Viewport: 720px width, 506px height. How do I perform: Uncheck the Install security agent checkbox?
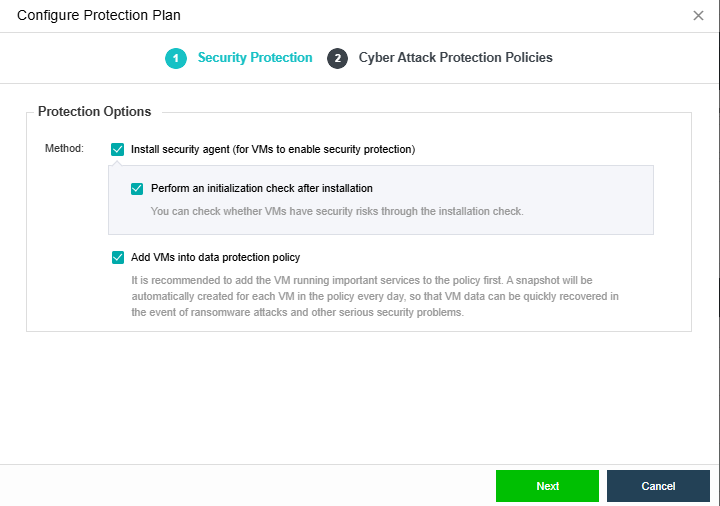point(118,149)
